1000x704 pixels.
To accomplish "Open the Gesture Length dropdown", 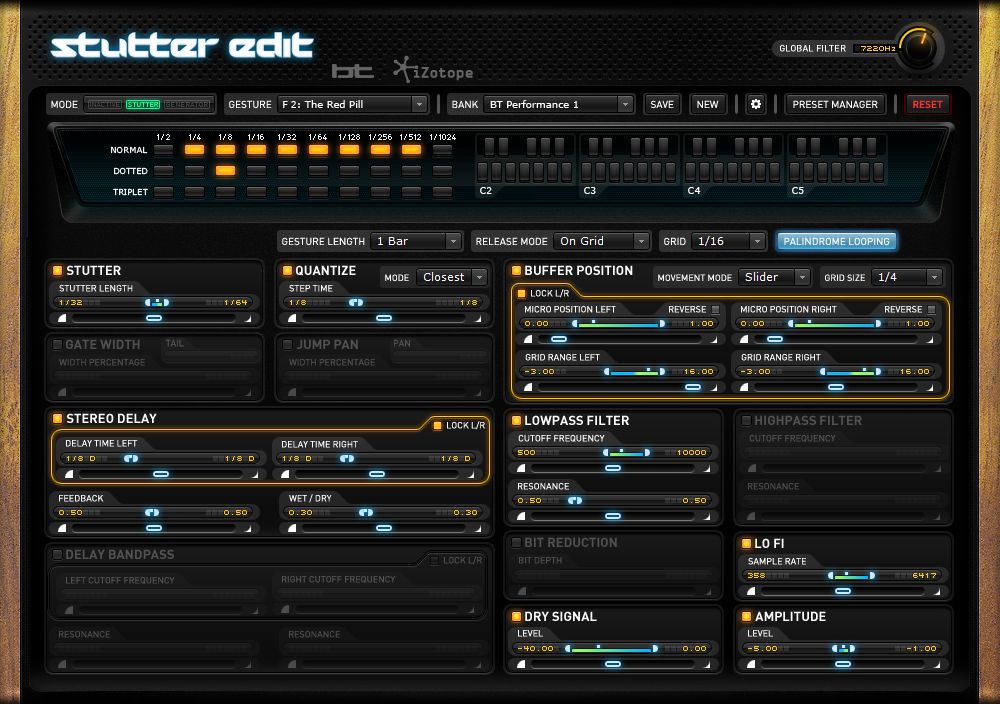I will coord(415,241).
